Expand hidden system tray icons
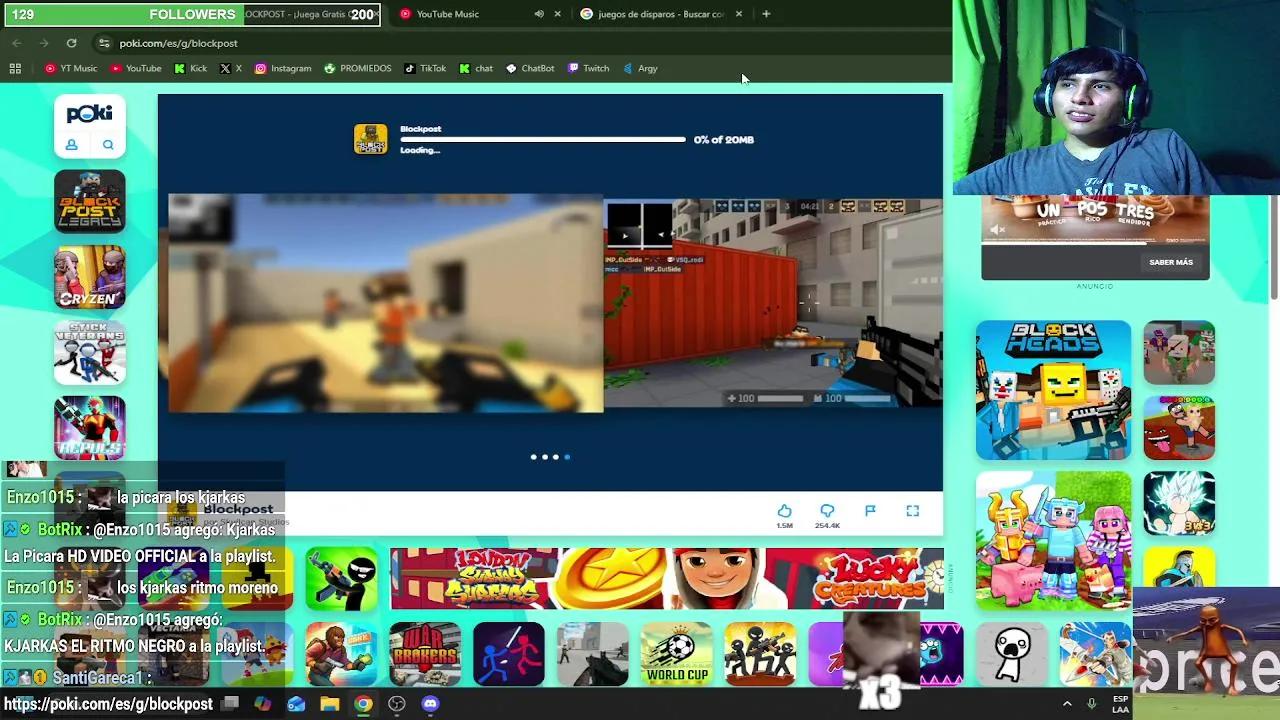 click(1067, 704)
